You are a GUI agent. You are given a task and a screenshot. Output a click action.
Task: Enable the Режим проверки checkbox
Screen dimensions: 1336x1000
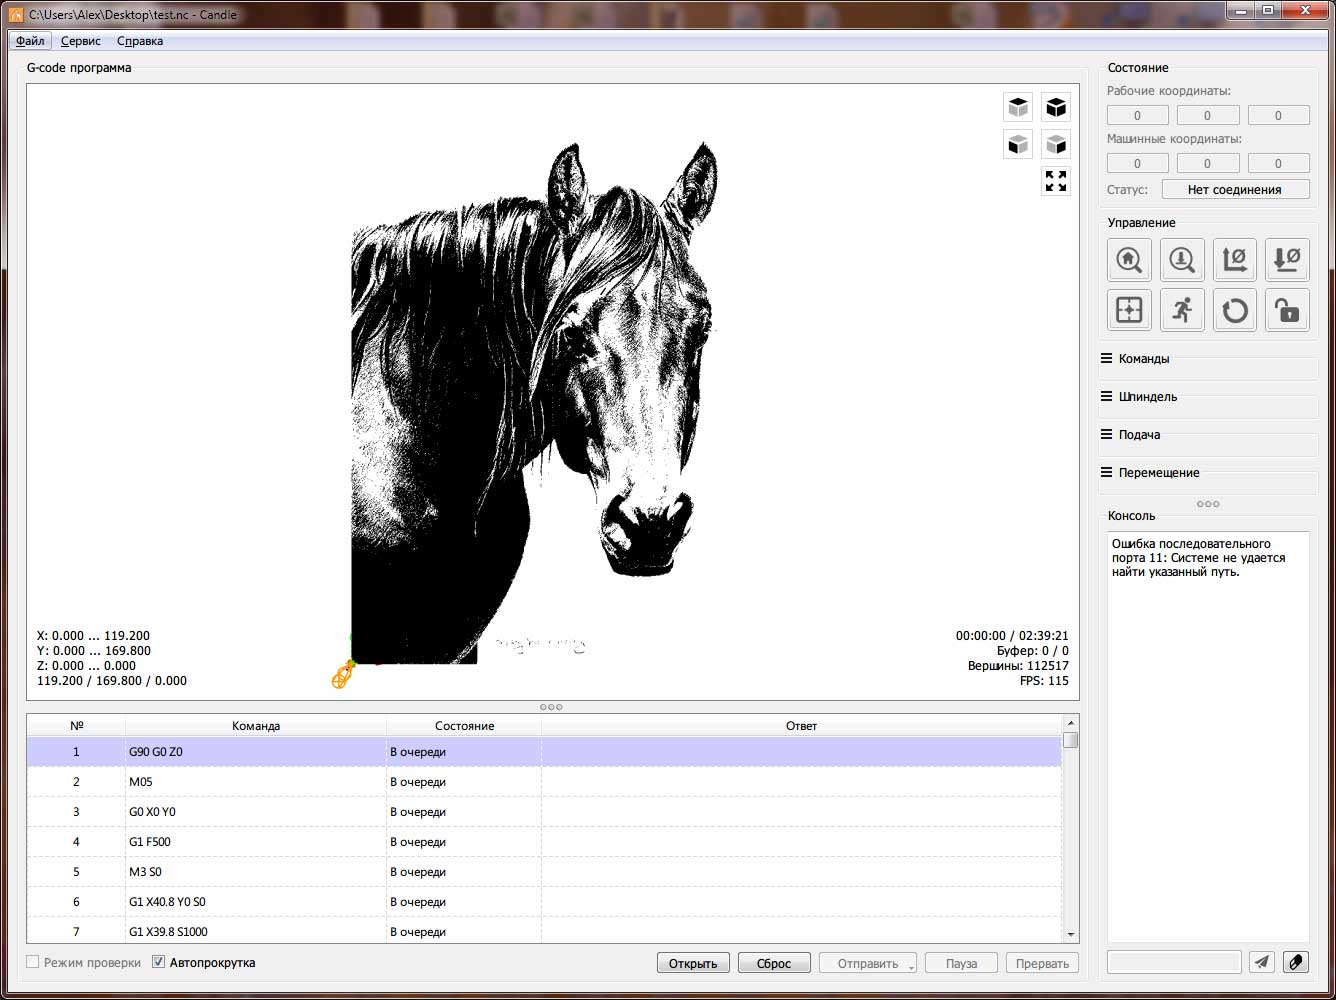coord(33,962)
